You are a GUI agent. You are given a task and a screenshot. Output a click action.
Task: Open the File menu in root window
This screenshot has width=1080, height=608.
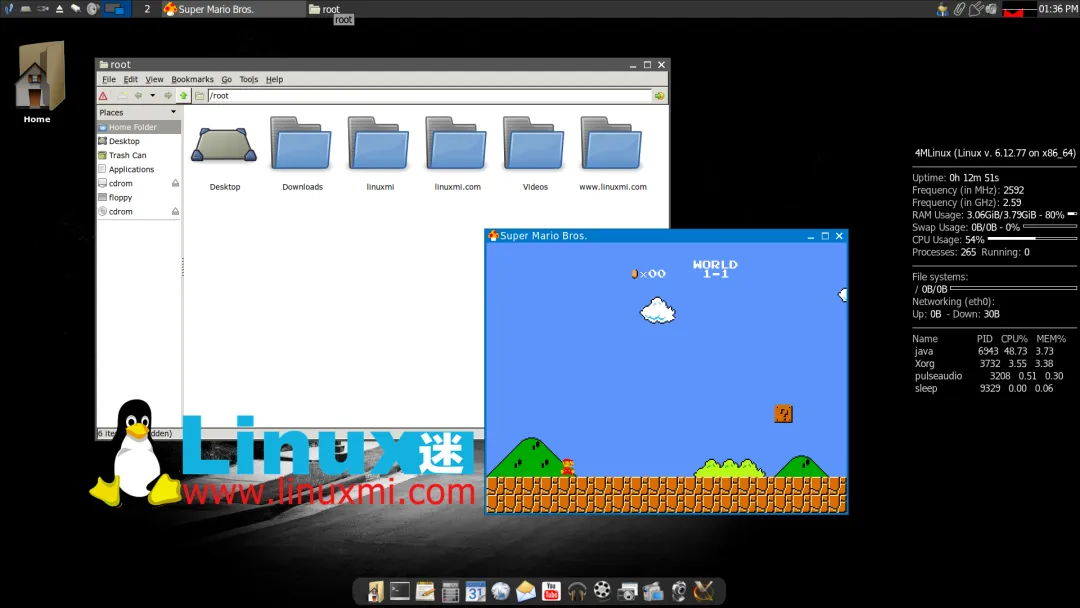(109, 79)
